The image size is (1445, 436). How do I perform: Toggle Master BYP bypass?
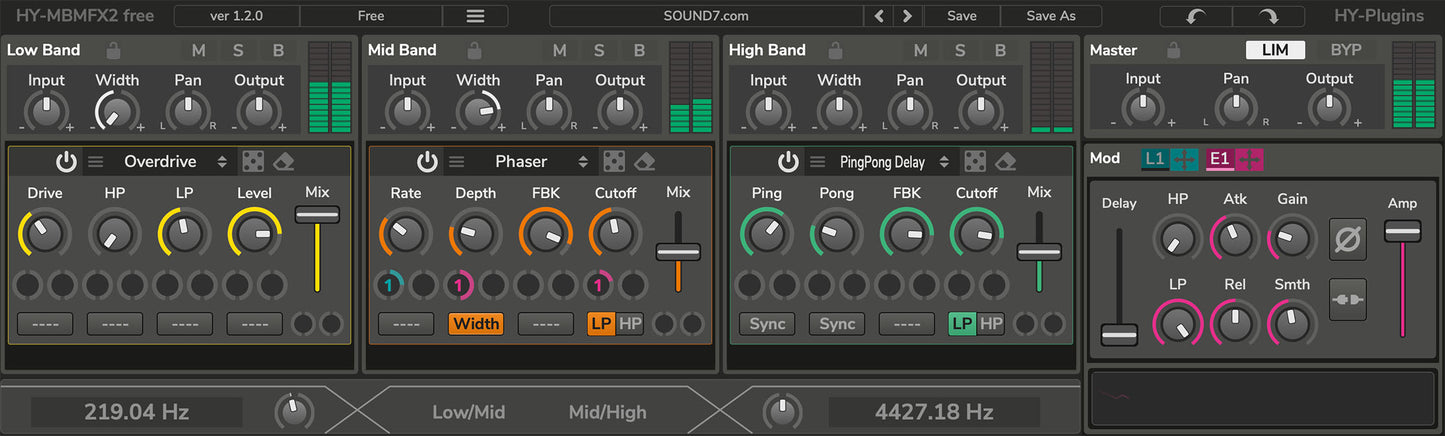coord(1346,50)
